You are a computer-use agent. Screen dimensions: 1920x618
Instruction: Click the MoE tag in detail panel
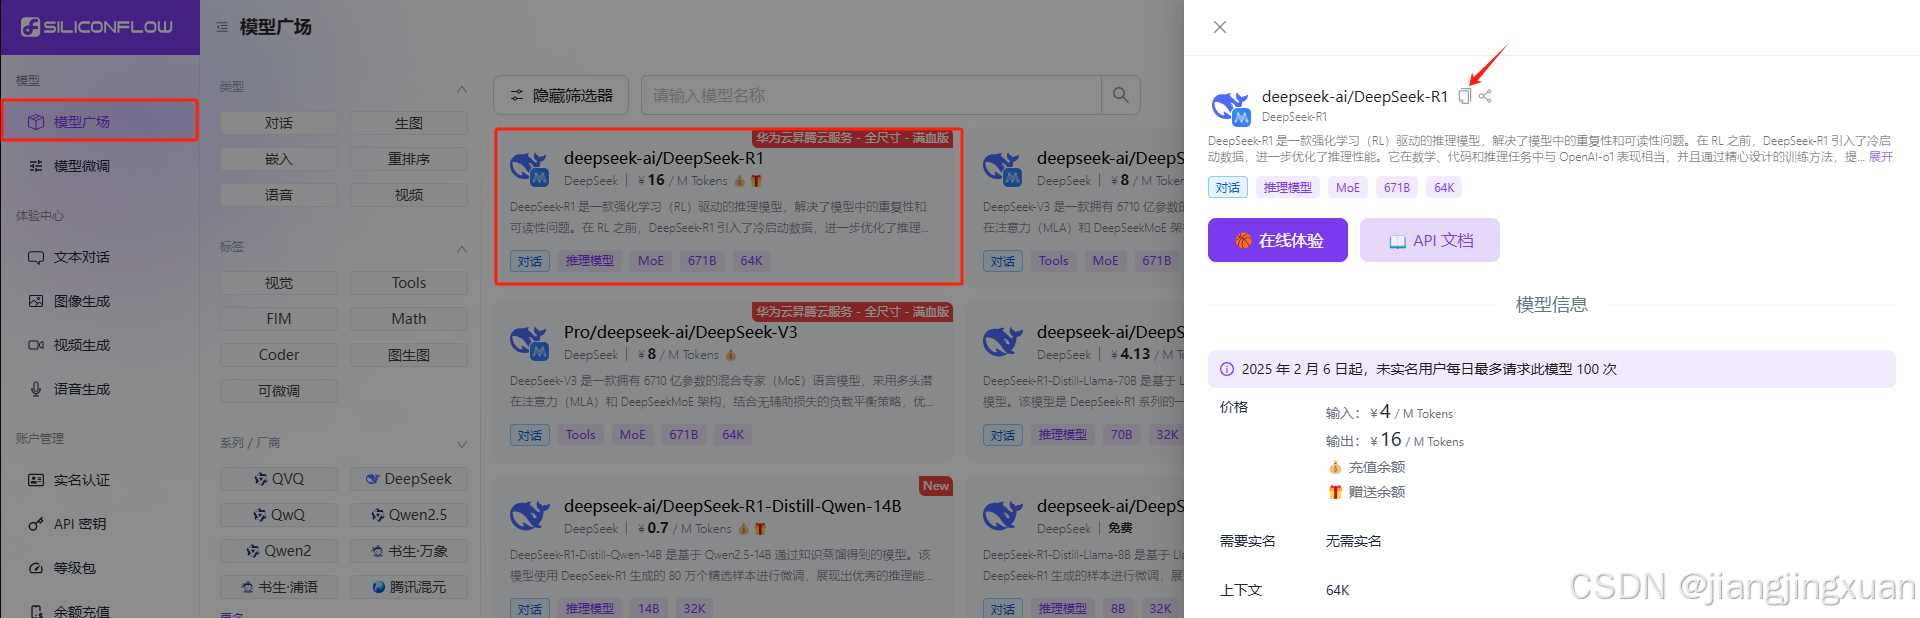coord(1348,187)
